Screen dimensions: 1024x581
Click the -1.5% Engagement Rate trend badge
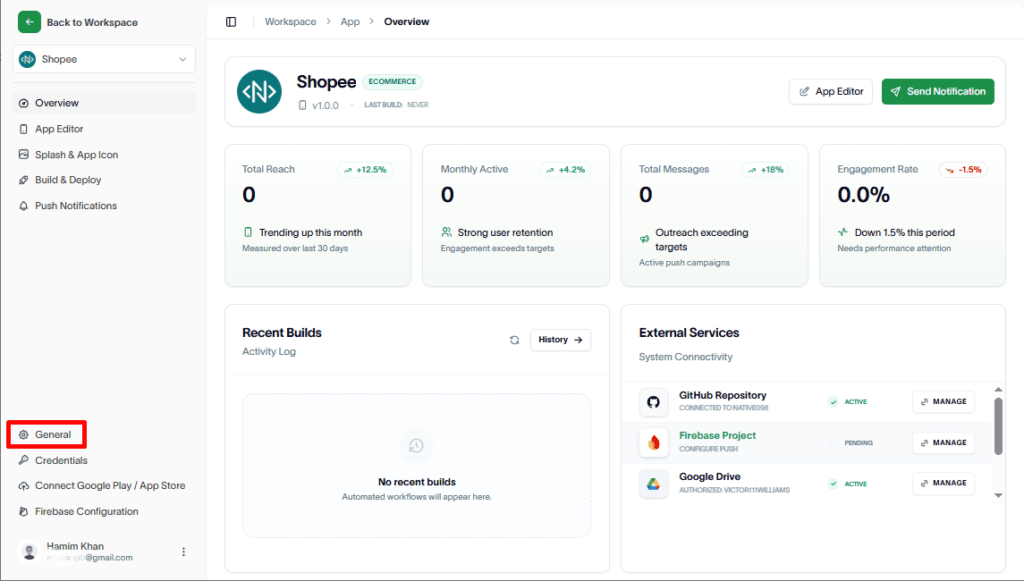coord(964,170)
